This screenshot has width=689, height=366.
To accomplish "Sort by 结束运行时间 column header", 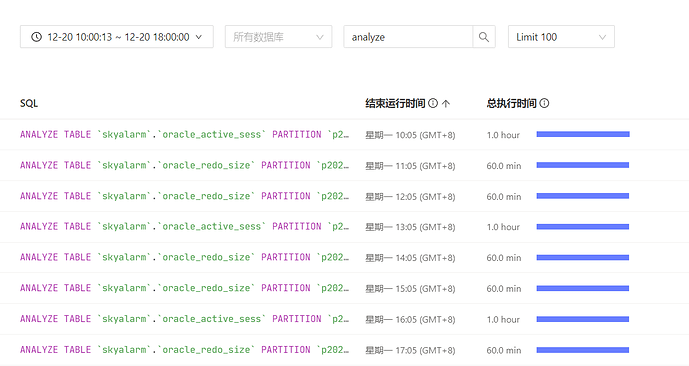I will pyautogui.click(x=395, y=103).
